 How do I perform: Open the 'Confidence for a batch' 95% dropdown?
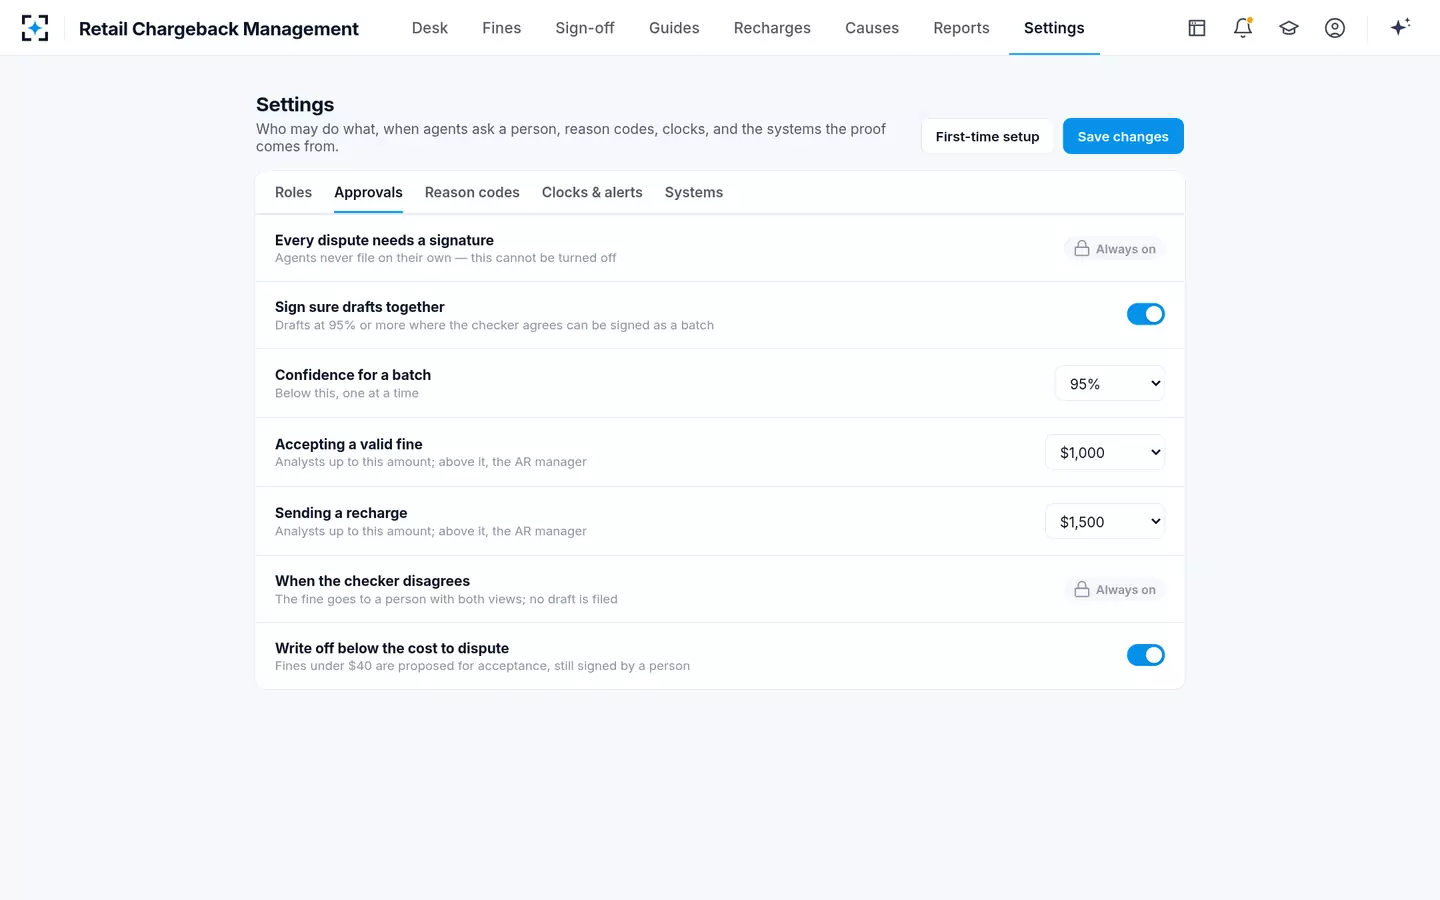pyautogui.click(x=1110, y=383)
